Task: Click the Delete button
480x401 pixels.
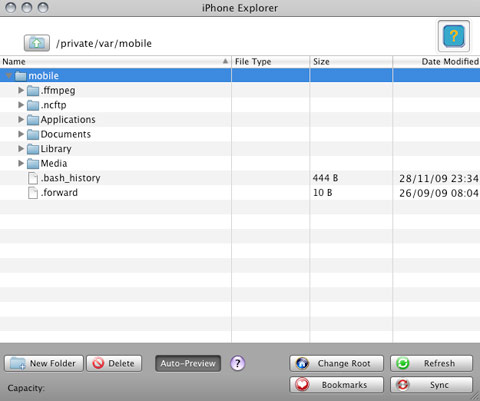Action: point(114,363)
